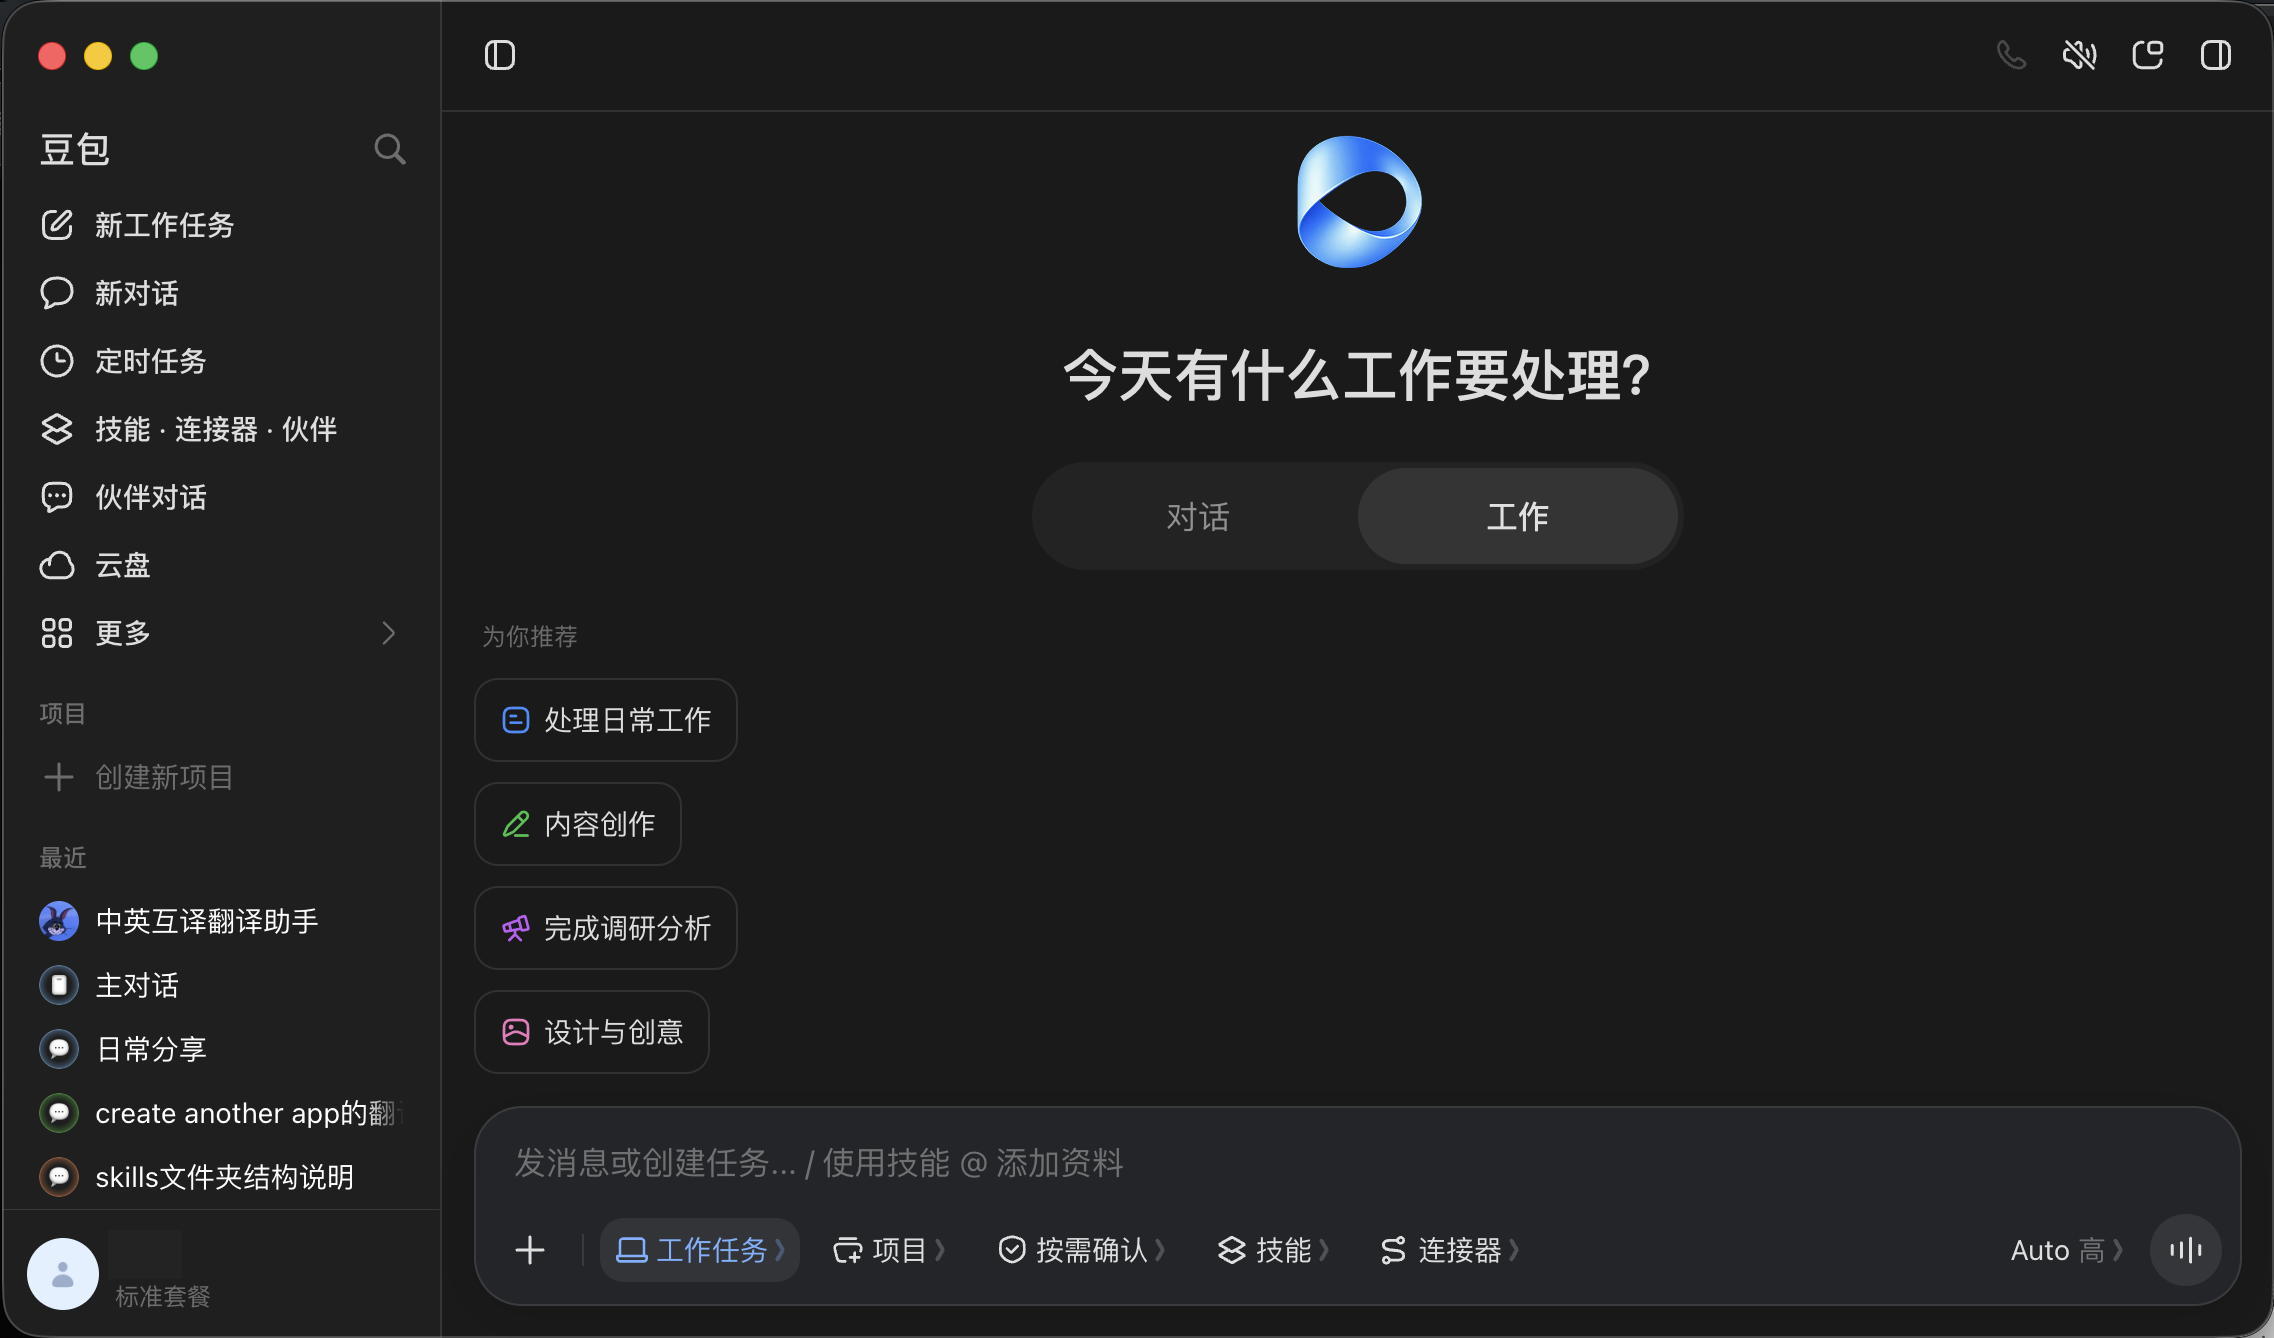Click the 新对话 chat bubble icon
This screenshot has width=2274, height=1338.
57,293
